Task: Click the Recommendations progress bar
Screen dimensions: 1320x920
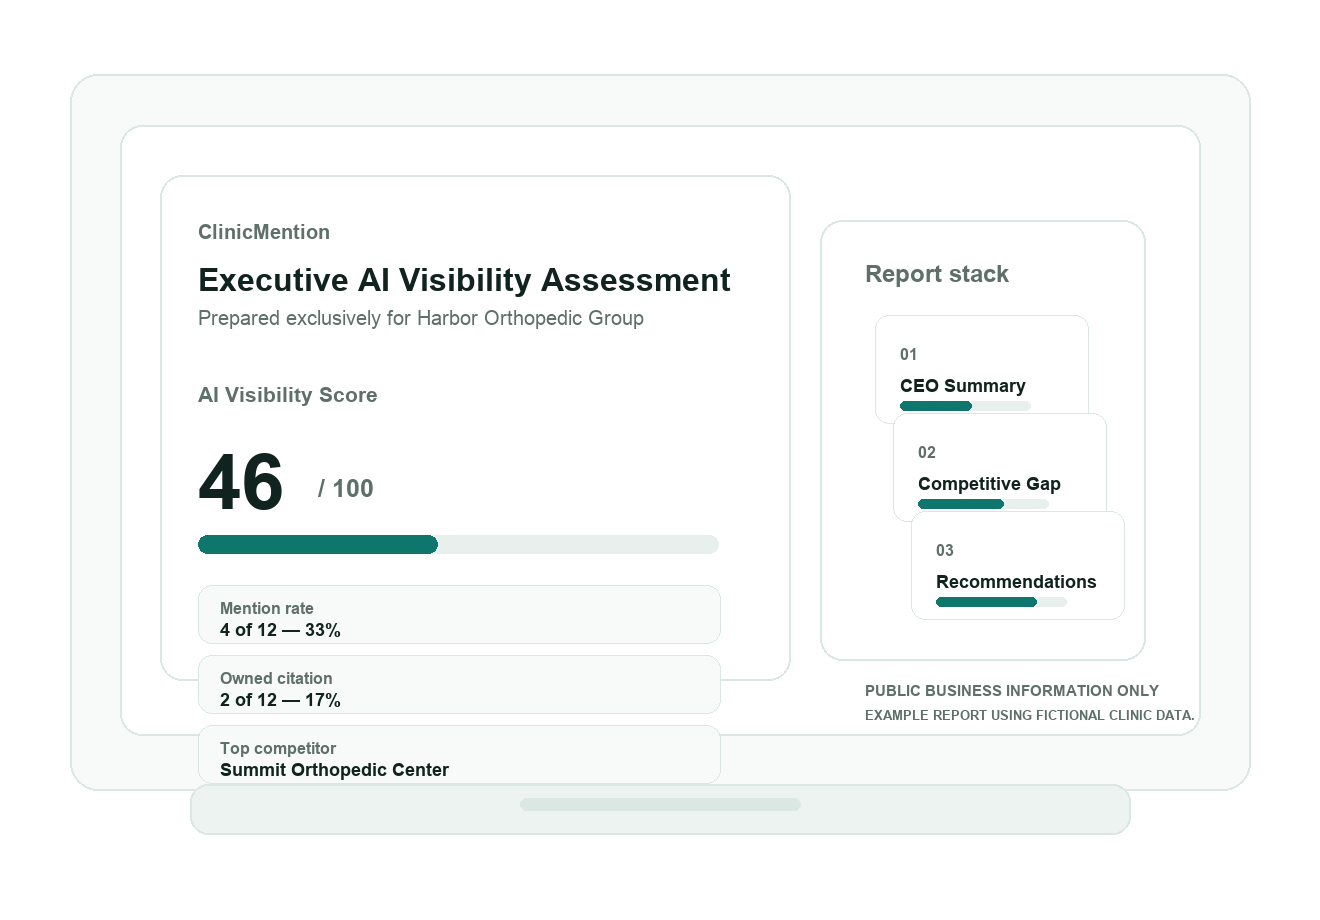Action: [x=1001, y=602]
